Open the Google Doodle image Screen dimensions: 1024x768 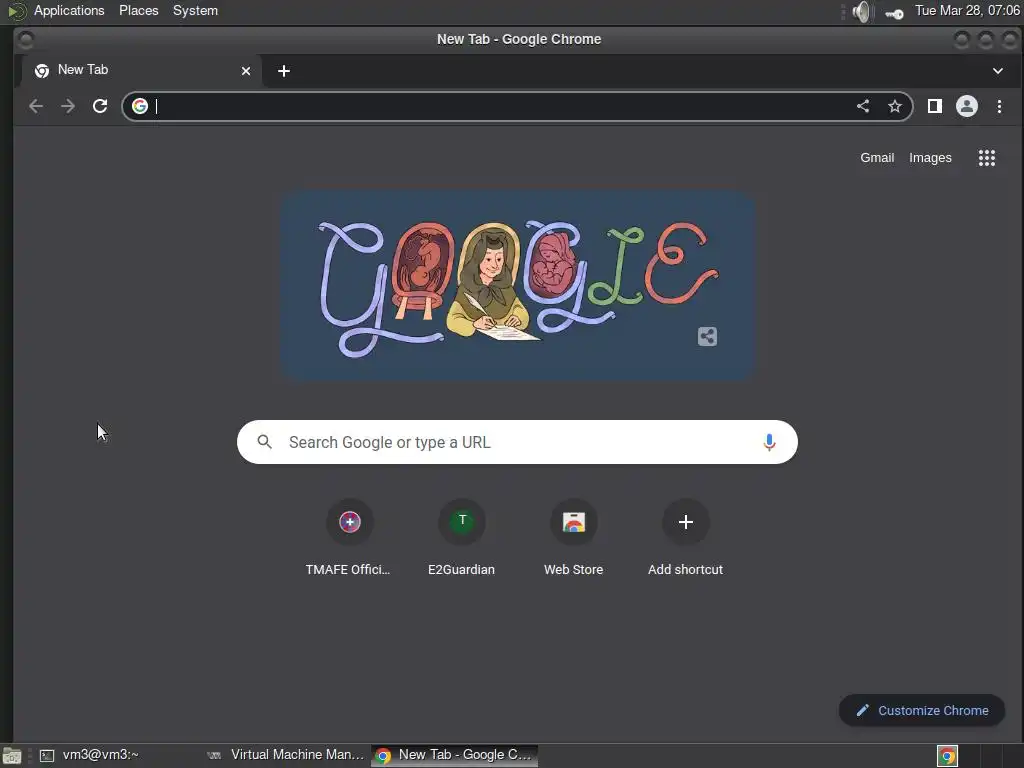point(518,285)
